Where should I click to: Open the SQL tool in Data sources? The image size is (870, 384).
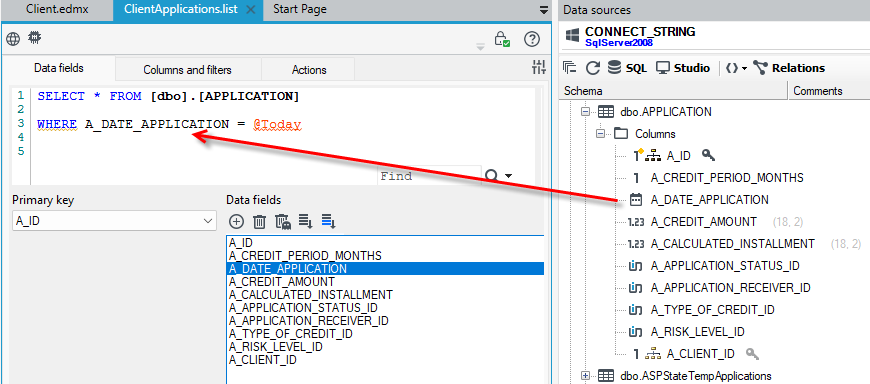[627, 68]
